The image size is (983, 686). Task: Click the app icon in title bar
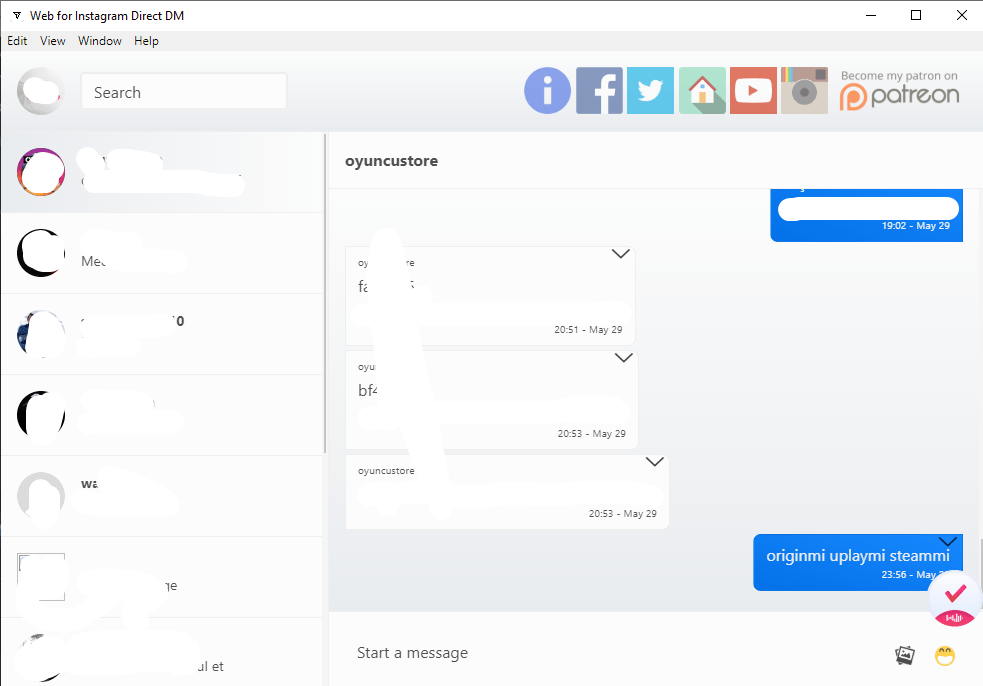[17, 16]
